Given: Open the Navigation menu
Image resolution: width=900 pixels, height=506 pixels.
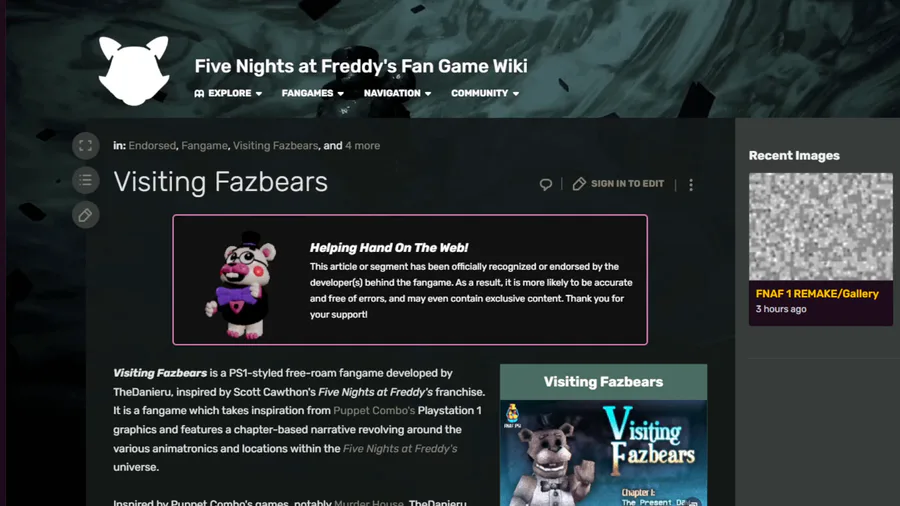Looking at the screenshot, I should coord(397,94).
